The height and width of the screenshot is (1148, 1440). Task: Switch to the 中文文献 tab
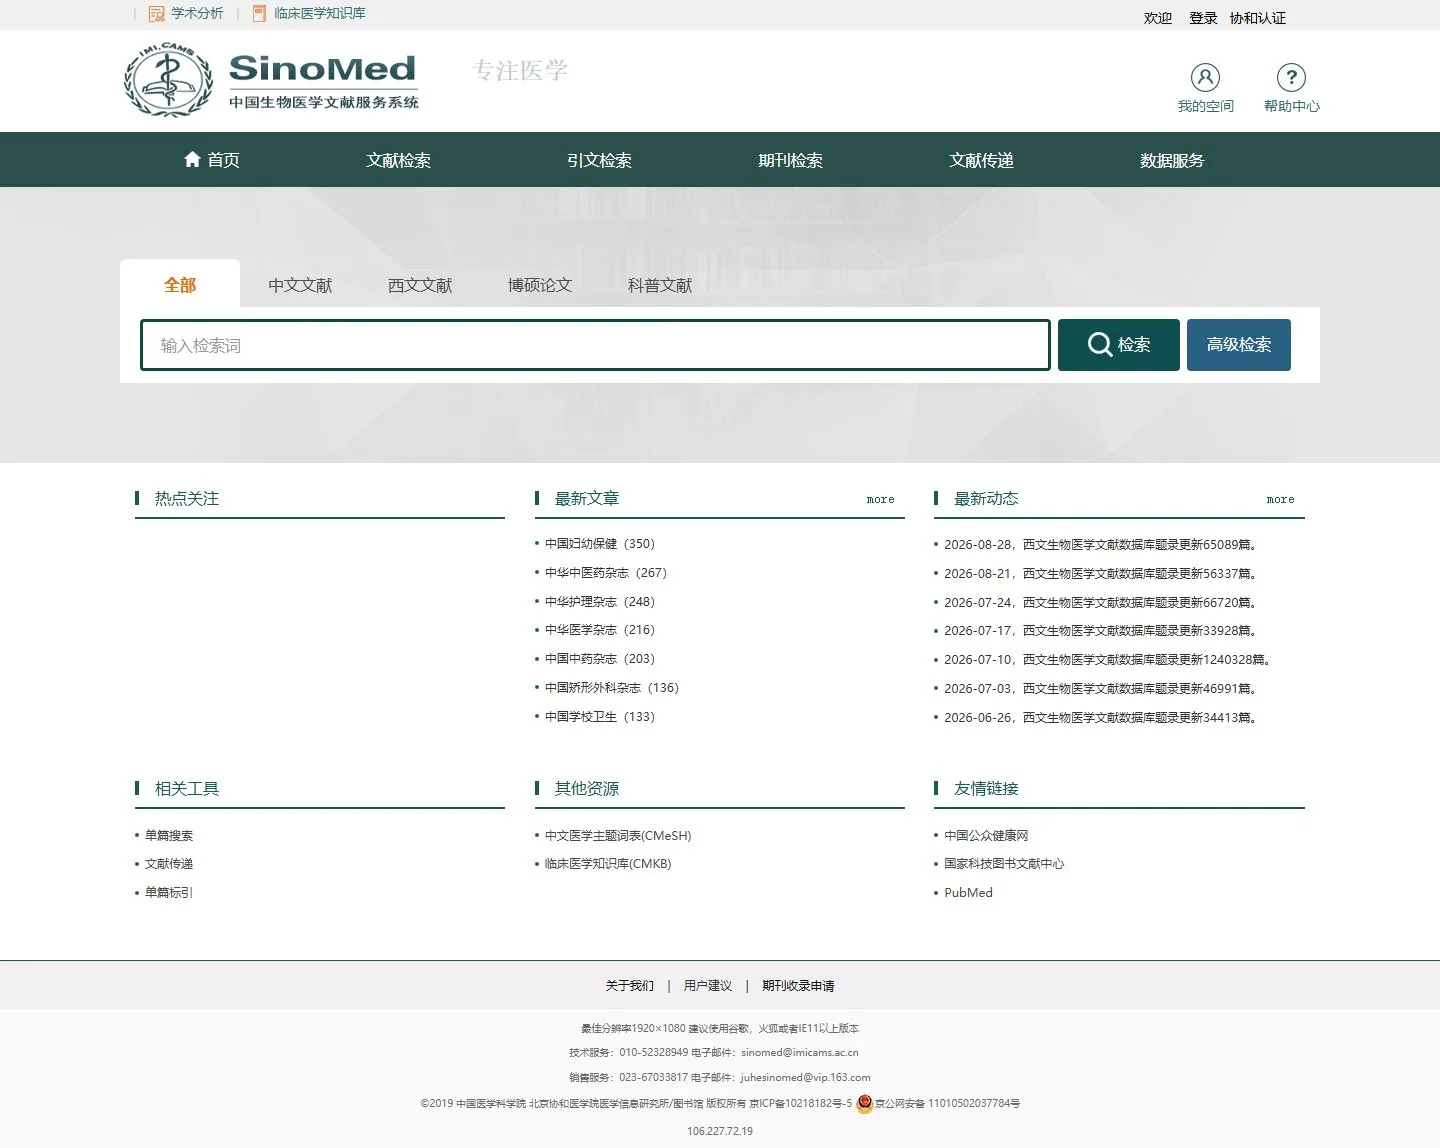pos(300,285)
